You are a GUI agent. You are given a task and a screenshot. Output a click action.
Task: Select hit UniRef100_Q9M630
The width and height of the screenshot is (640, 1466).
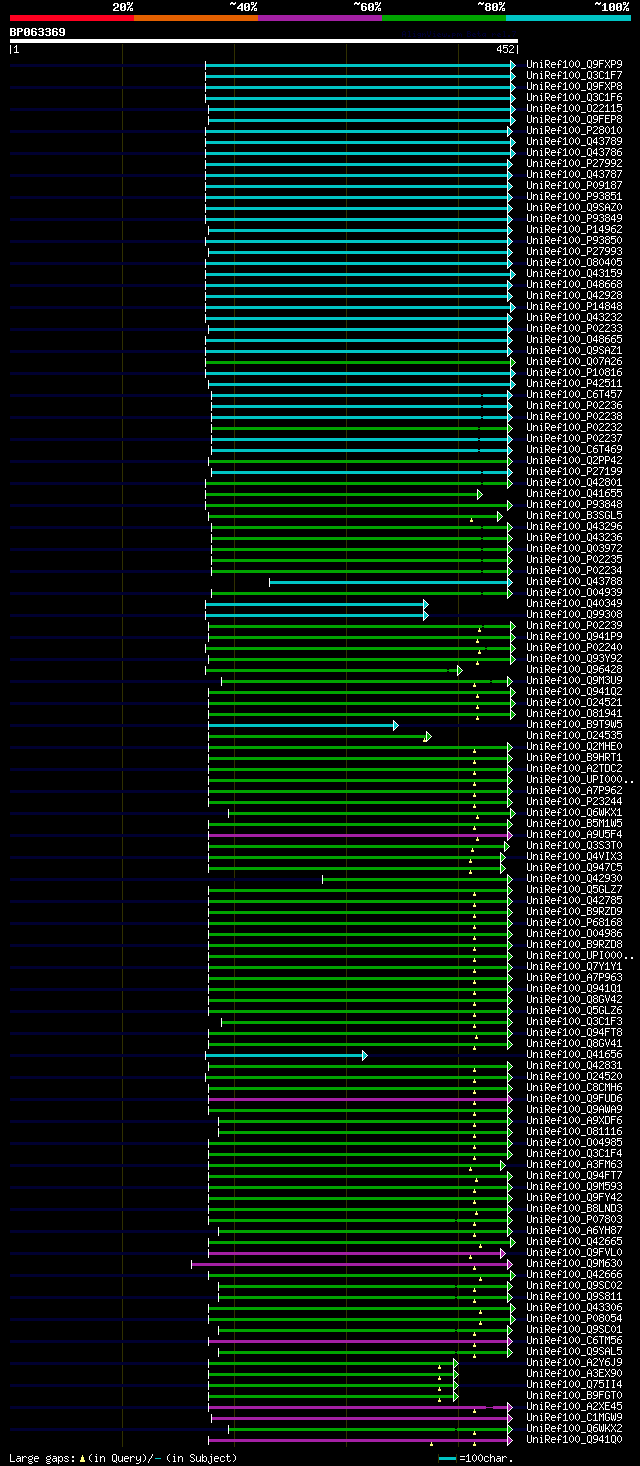[x=574, y=1263]
